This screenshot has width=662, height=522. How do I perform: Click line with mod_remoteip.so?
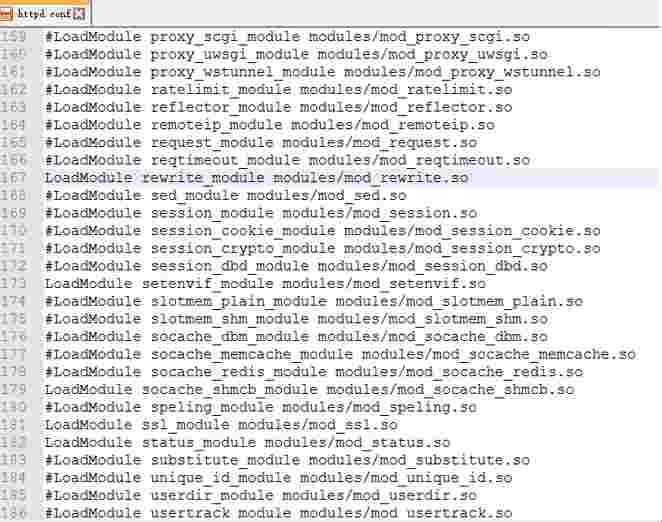point(270,125)
